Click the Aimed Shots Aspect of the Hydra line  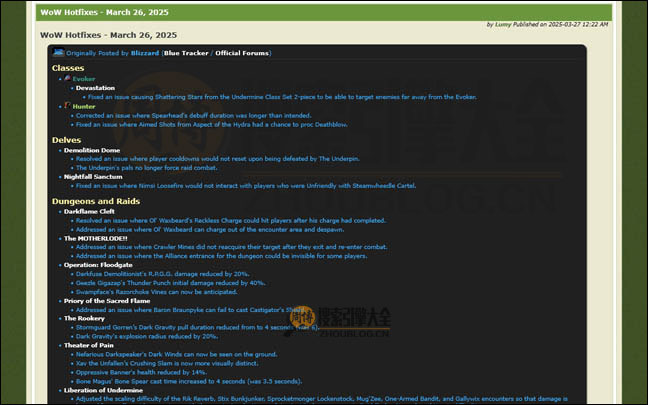212,124
